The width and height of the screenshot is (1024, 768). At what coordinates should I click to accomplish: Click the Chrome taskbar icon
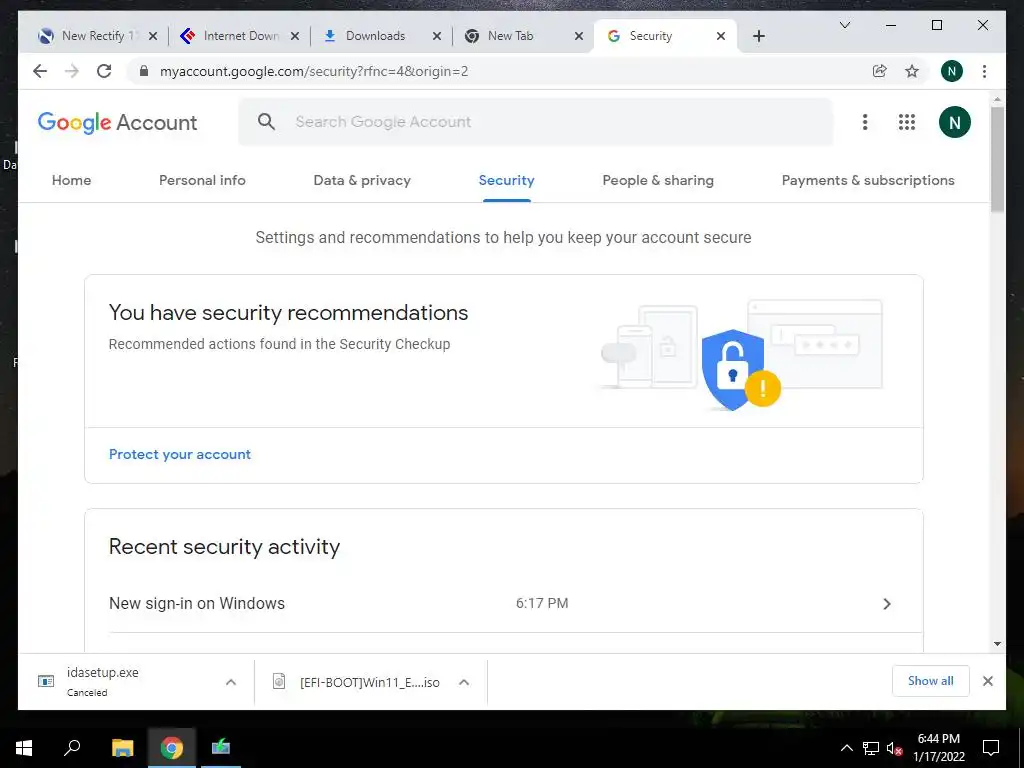[172, 747]
